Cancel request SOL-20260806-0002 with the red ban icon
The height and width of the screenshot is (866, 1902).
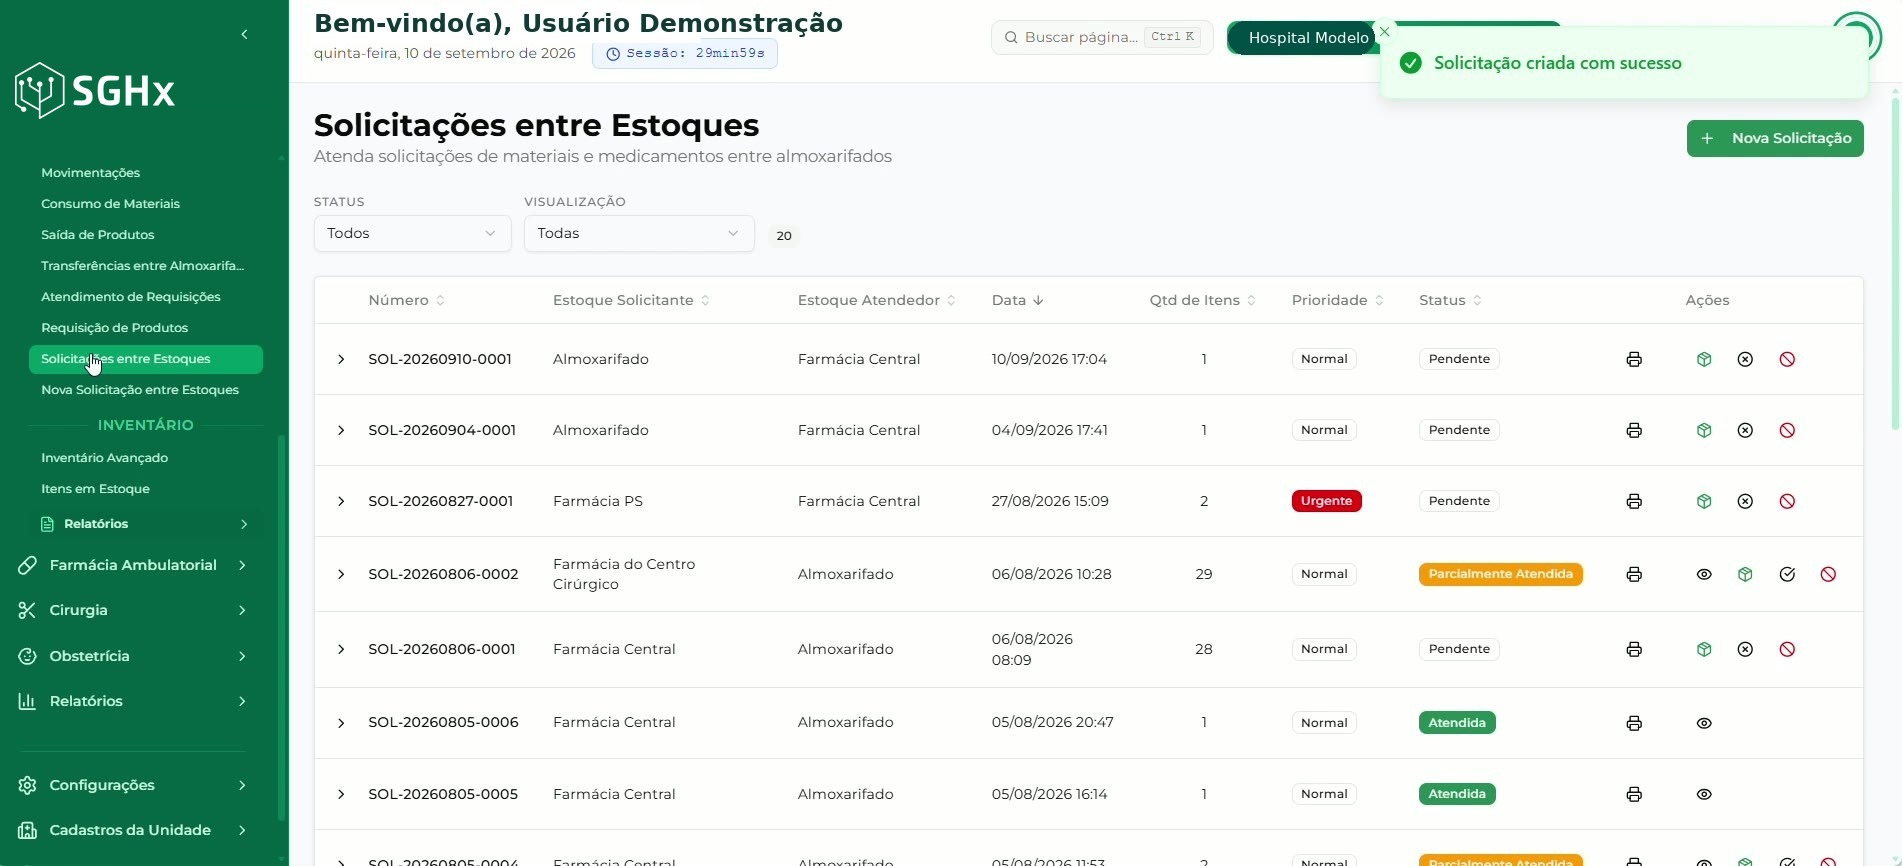[x=1828, y=574]
